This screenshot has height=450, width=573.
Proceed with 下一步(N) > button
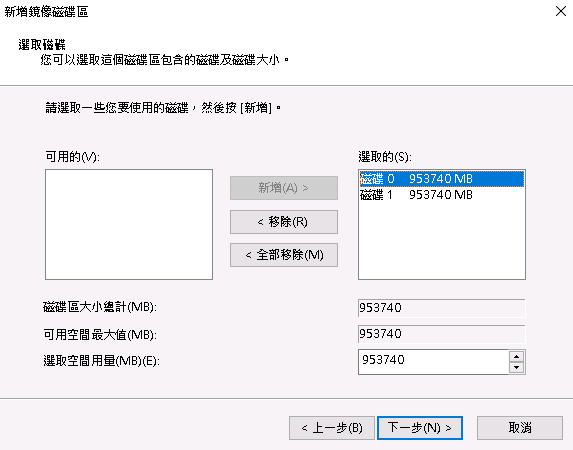(x=420, y=428)
